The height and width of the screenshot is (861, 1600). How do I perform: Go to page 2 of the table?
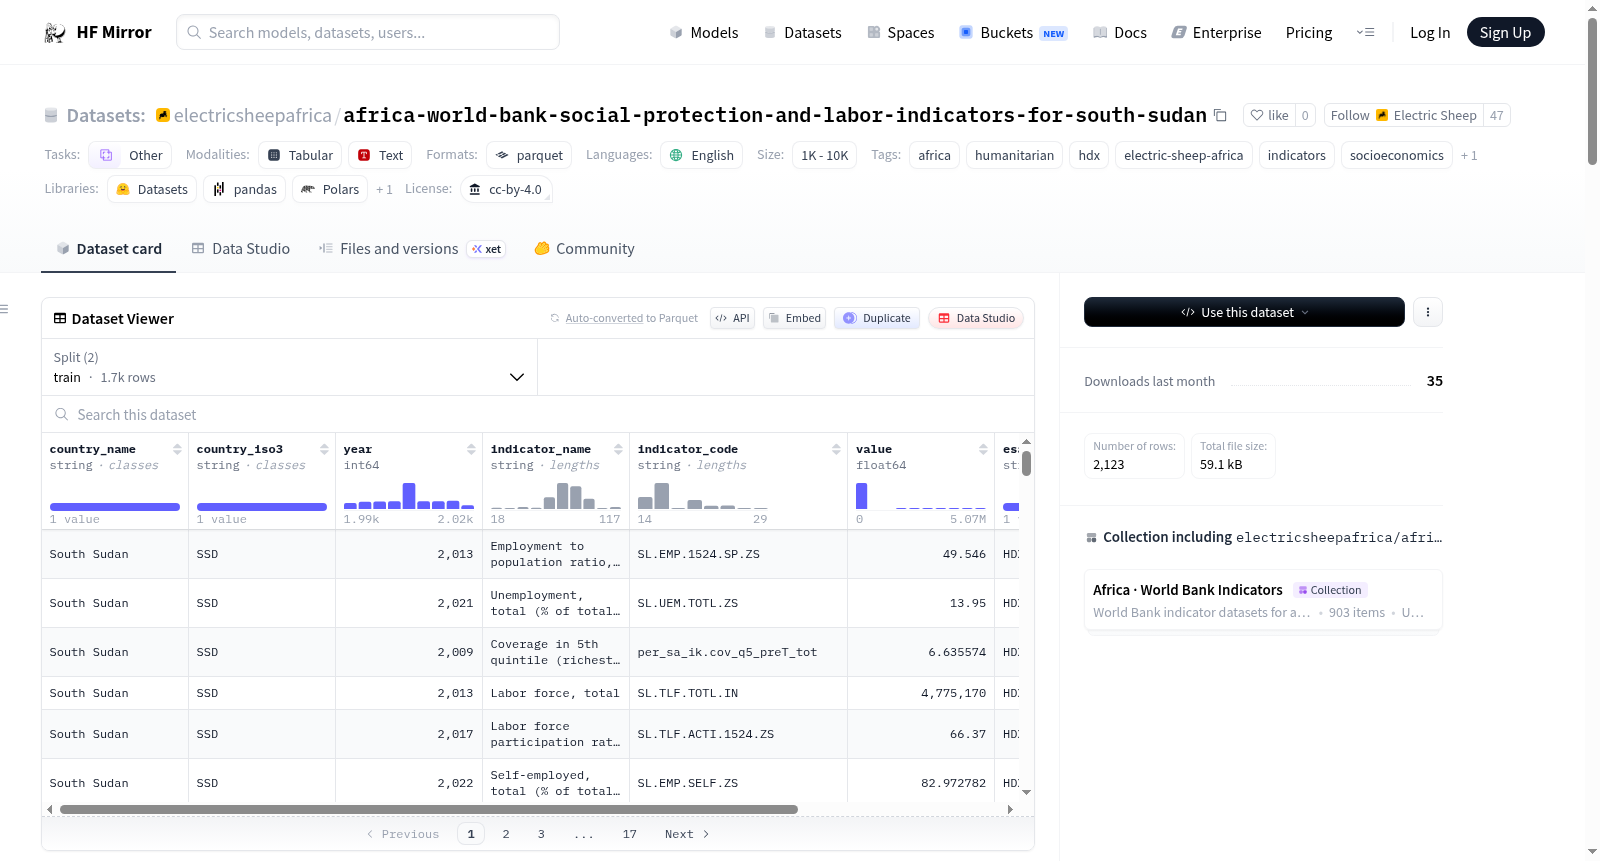click(506, 834)
